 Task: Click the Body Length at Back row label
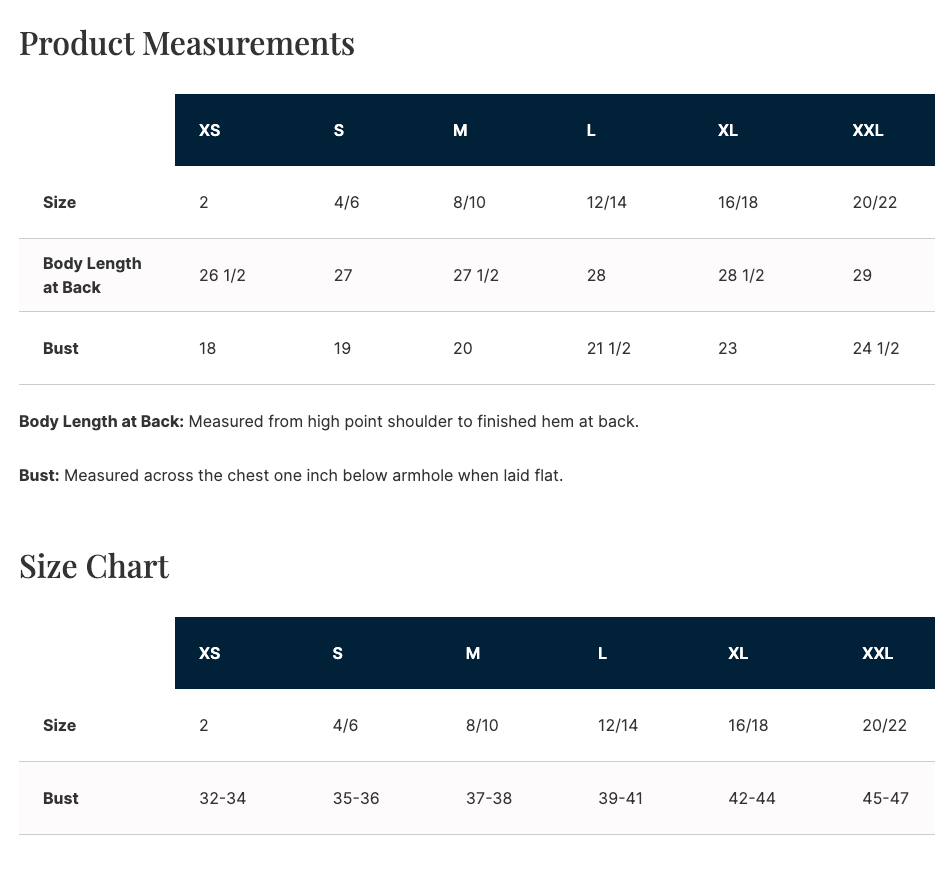click(x=92, y=275)
